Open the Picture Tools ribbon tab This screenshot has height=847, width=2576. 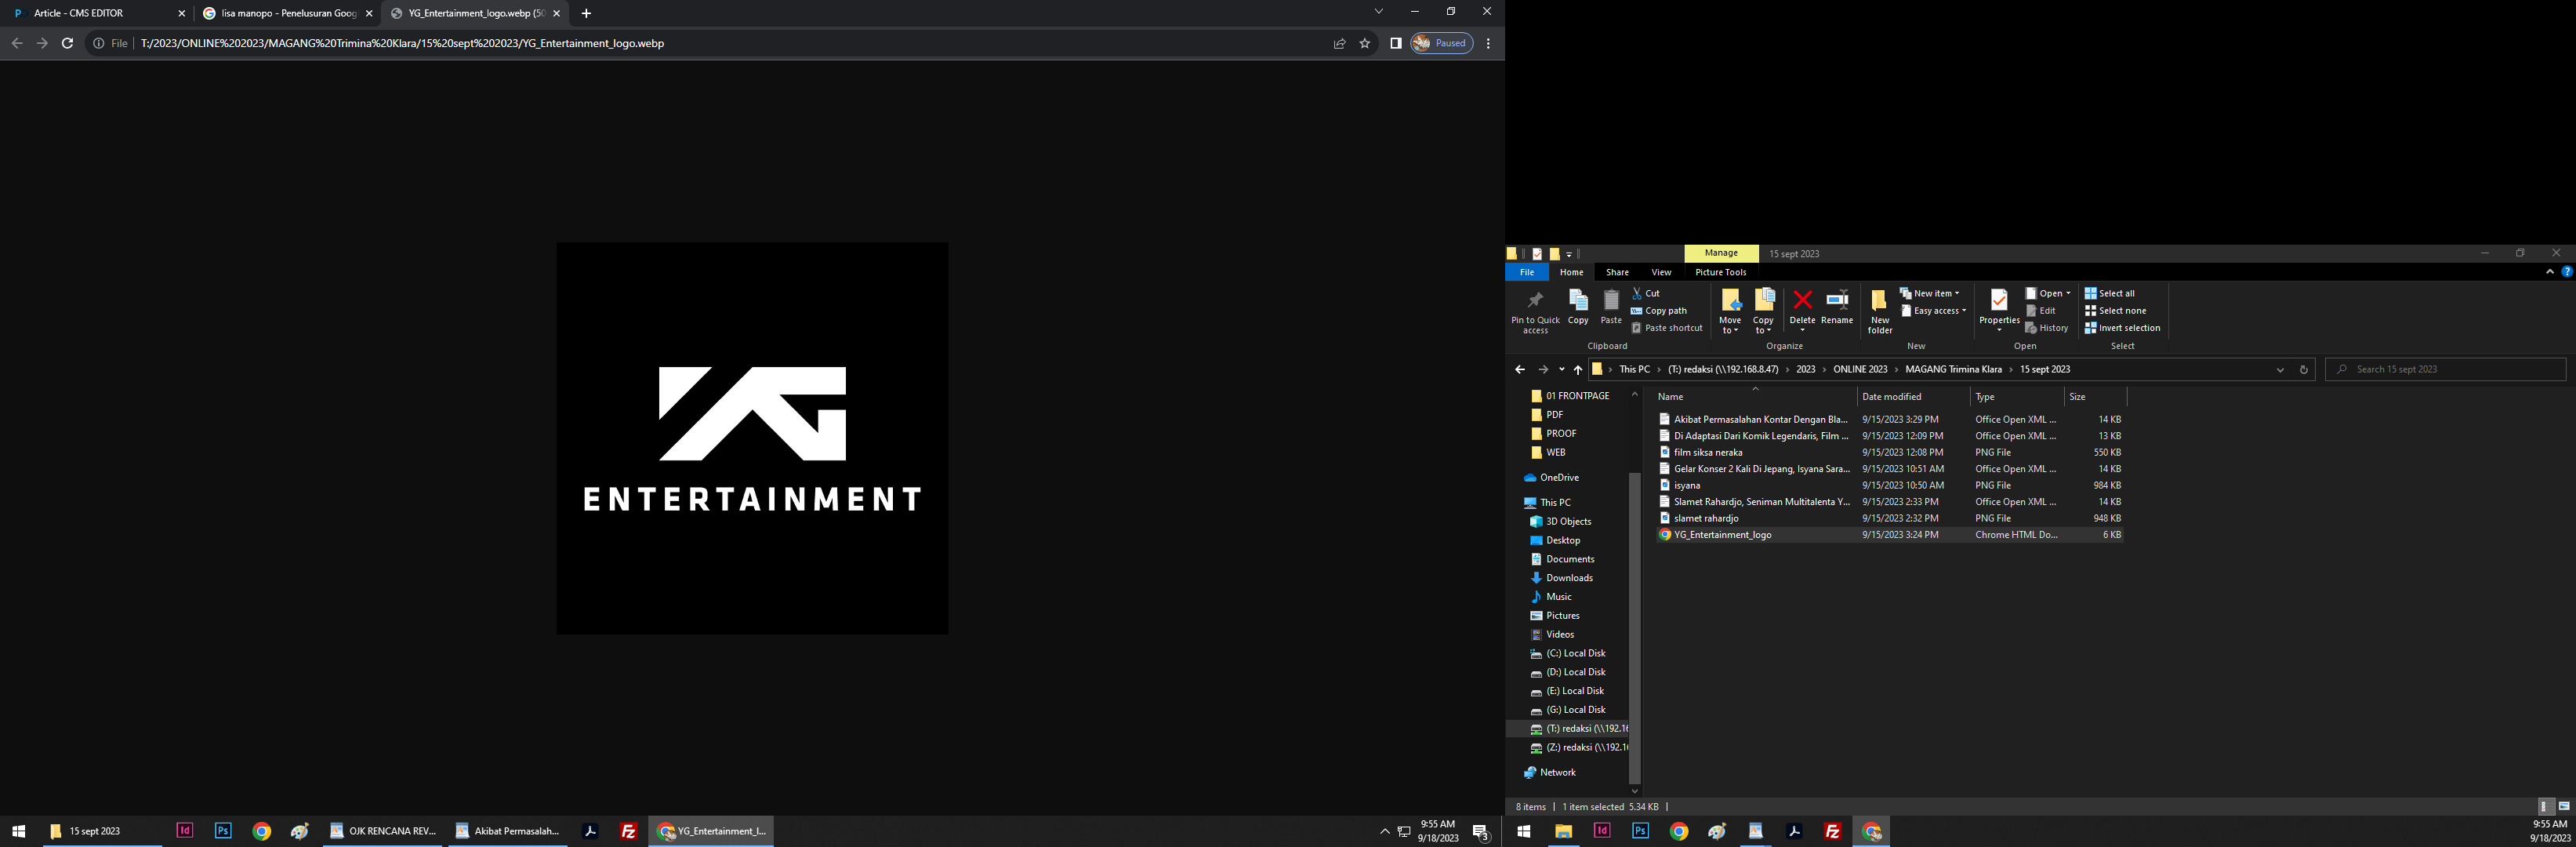tap(1720, 272)
